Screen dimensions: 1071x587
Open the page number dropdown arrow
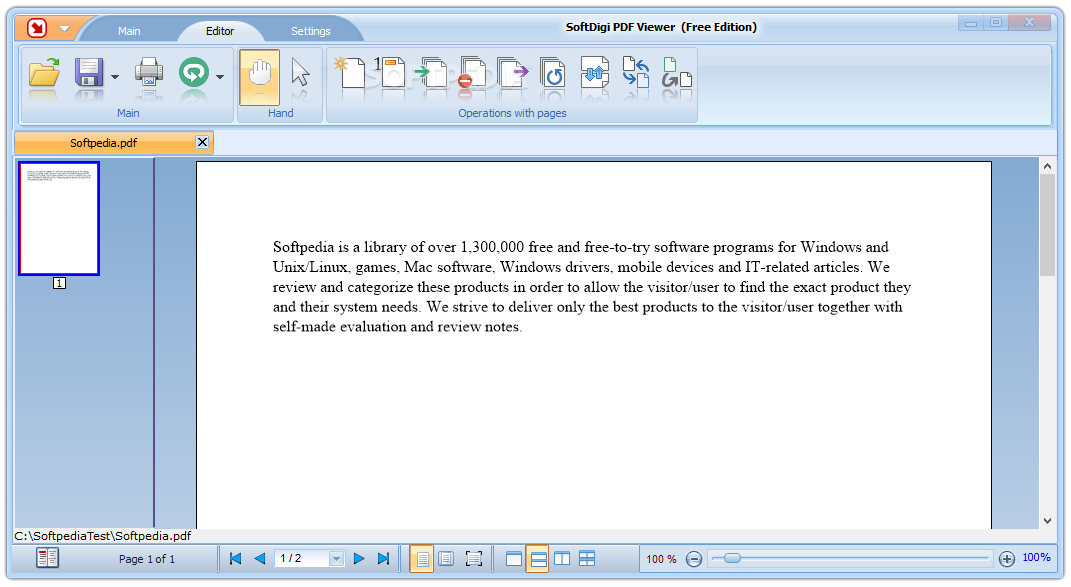(x=336, y=559)
